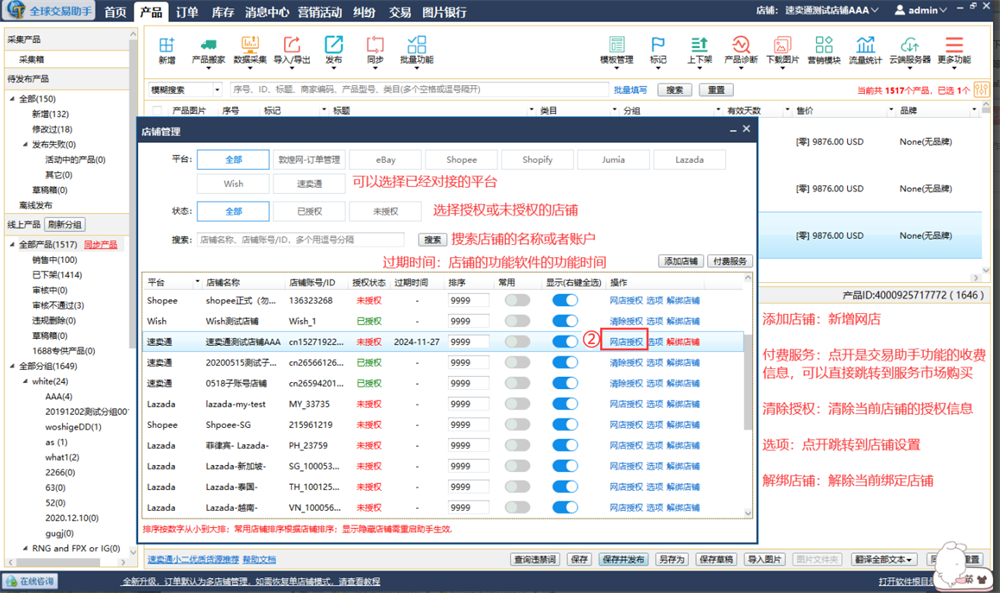
Task: Click the admin user icon
Action: point(900,10)
